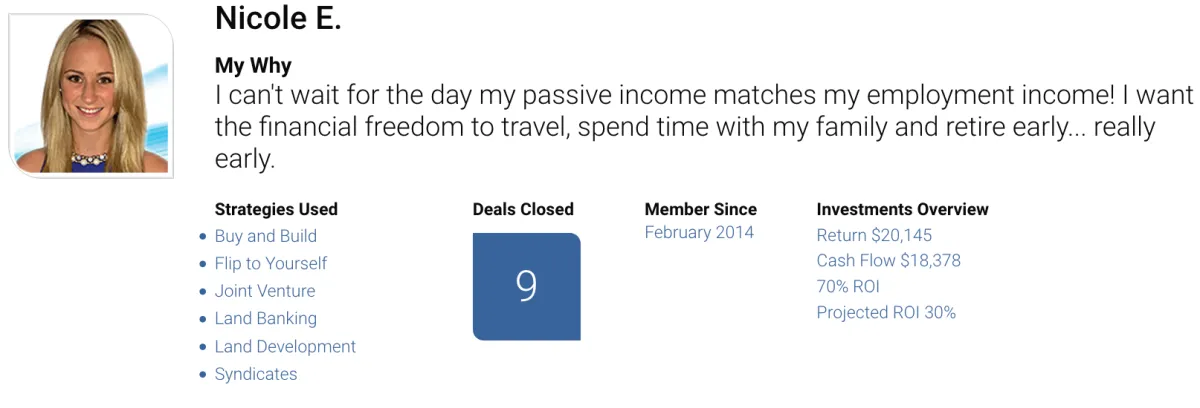This screenshot has height=408, width=1200.
Task: Select the 70% ROI figure
Action: (848, 287)
